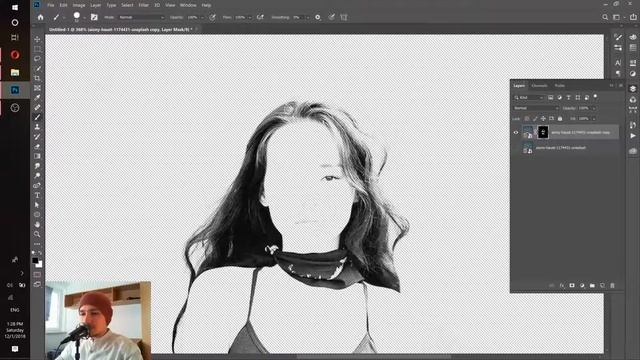Open the Flow value arrow

click(x=249, y=18)
